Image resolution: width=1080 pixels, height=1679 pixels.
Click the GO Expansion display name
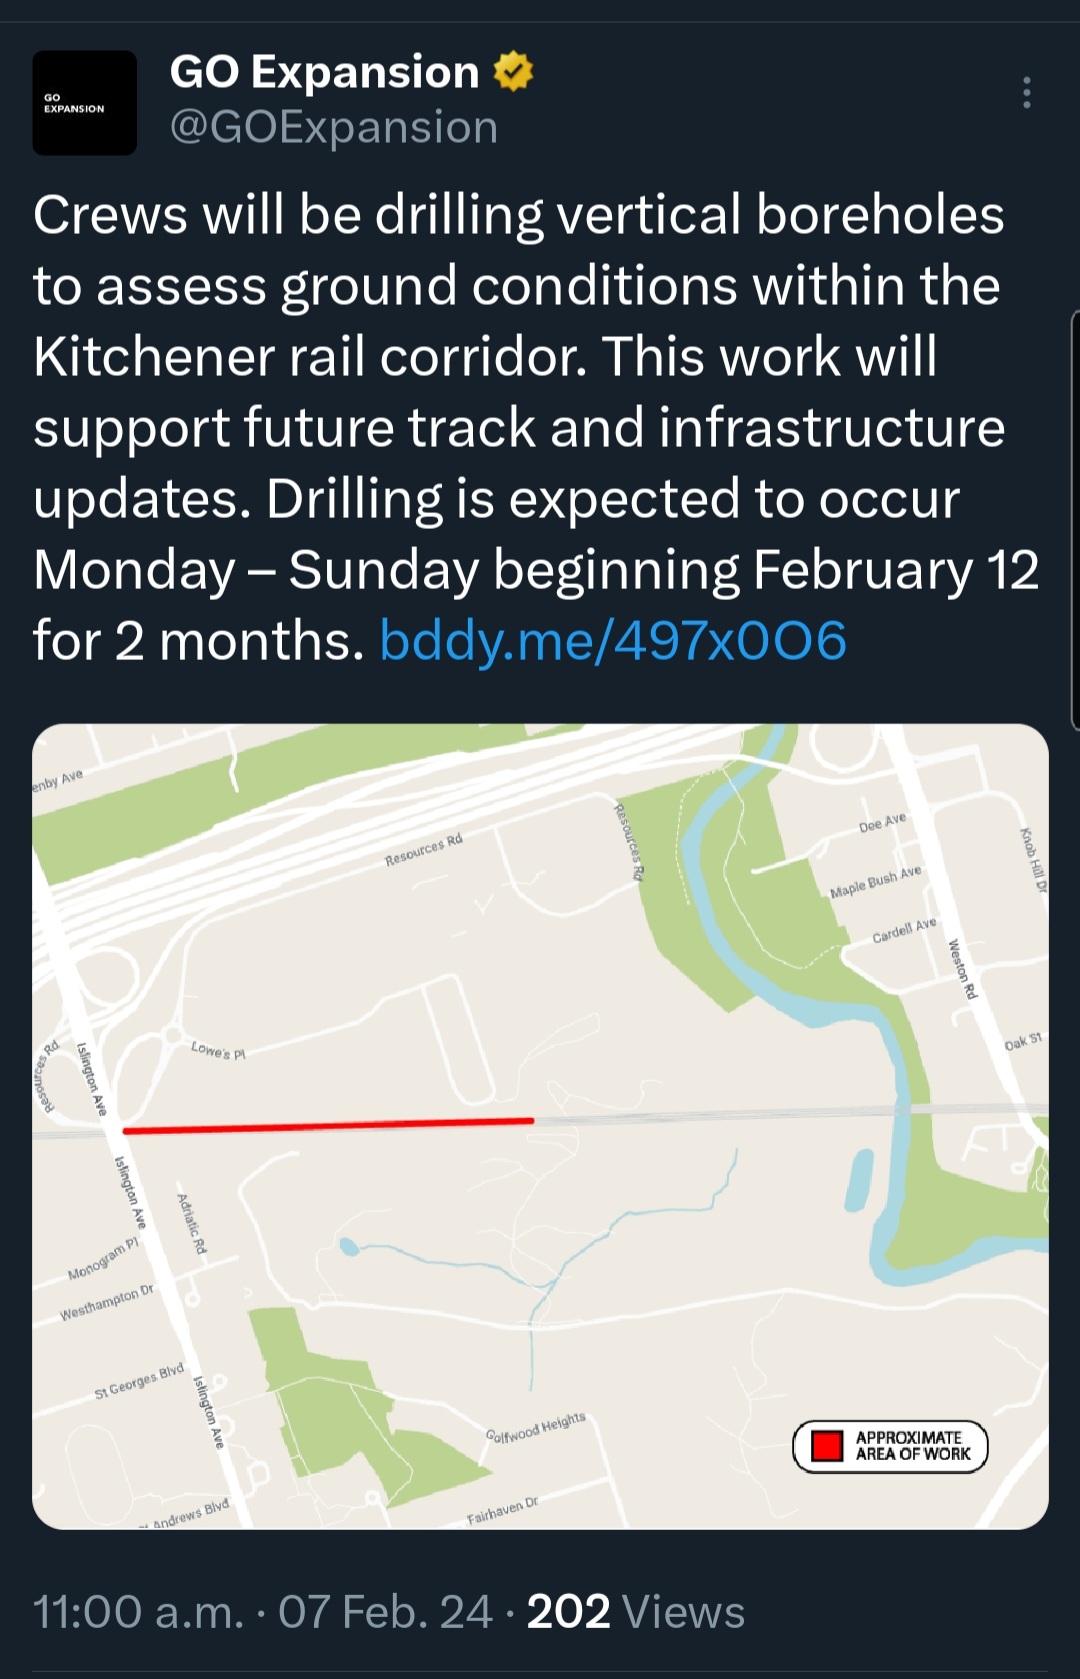[x=324, y=72]
